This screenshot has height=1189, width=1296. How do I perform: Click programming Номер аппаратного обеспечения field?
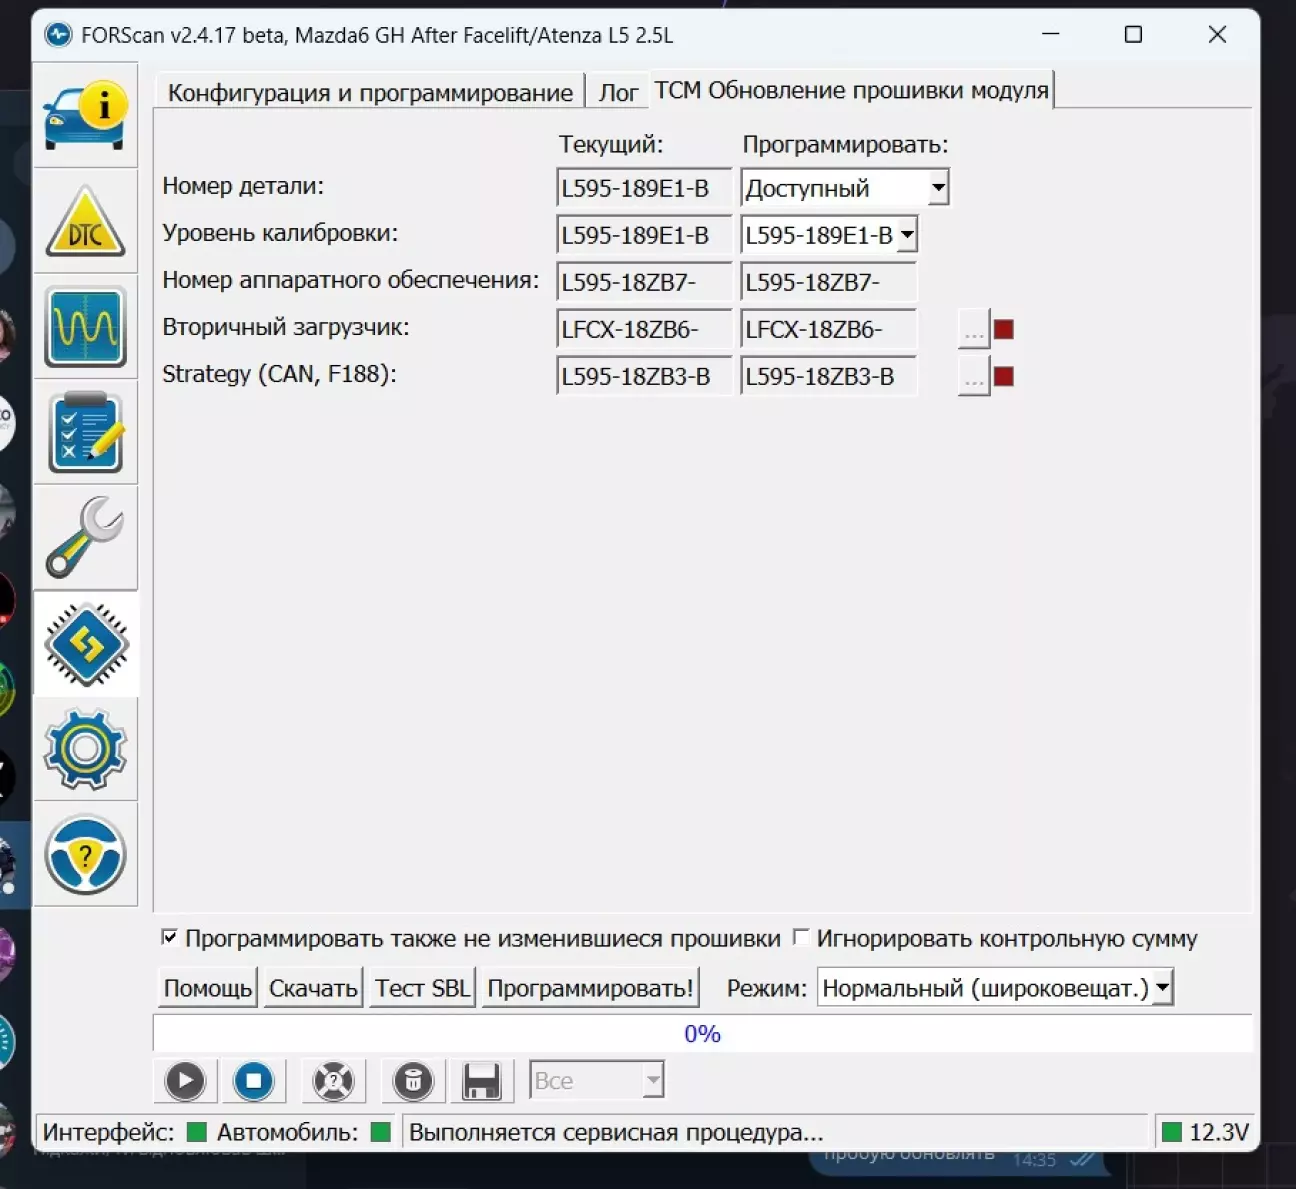[828, 282]
